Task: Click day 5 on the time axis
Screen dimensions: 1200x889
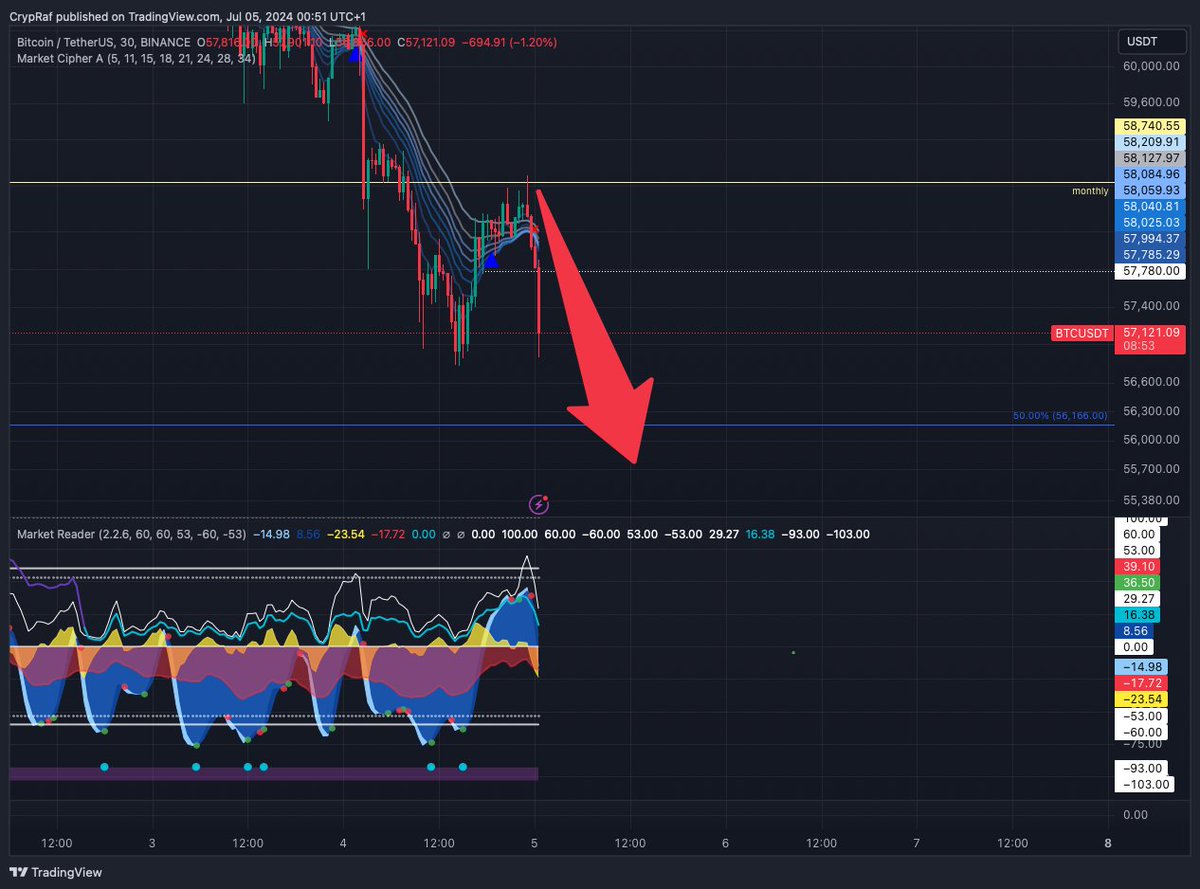Action: pos(535,843)
